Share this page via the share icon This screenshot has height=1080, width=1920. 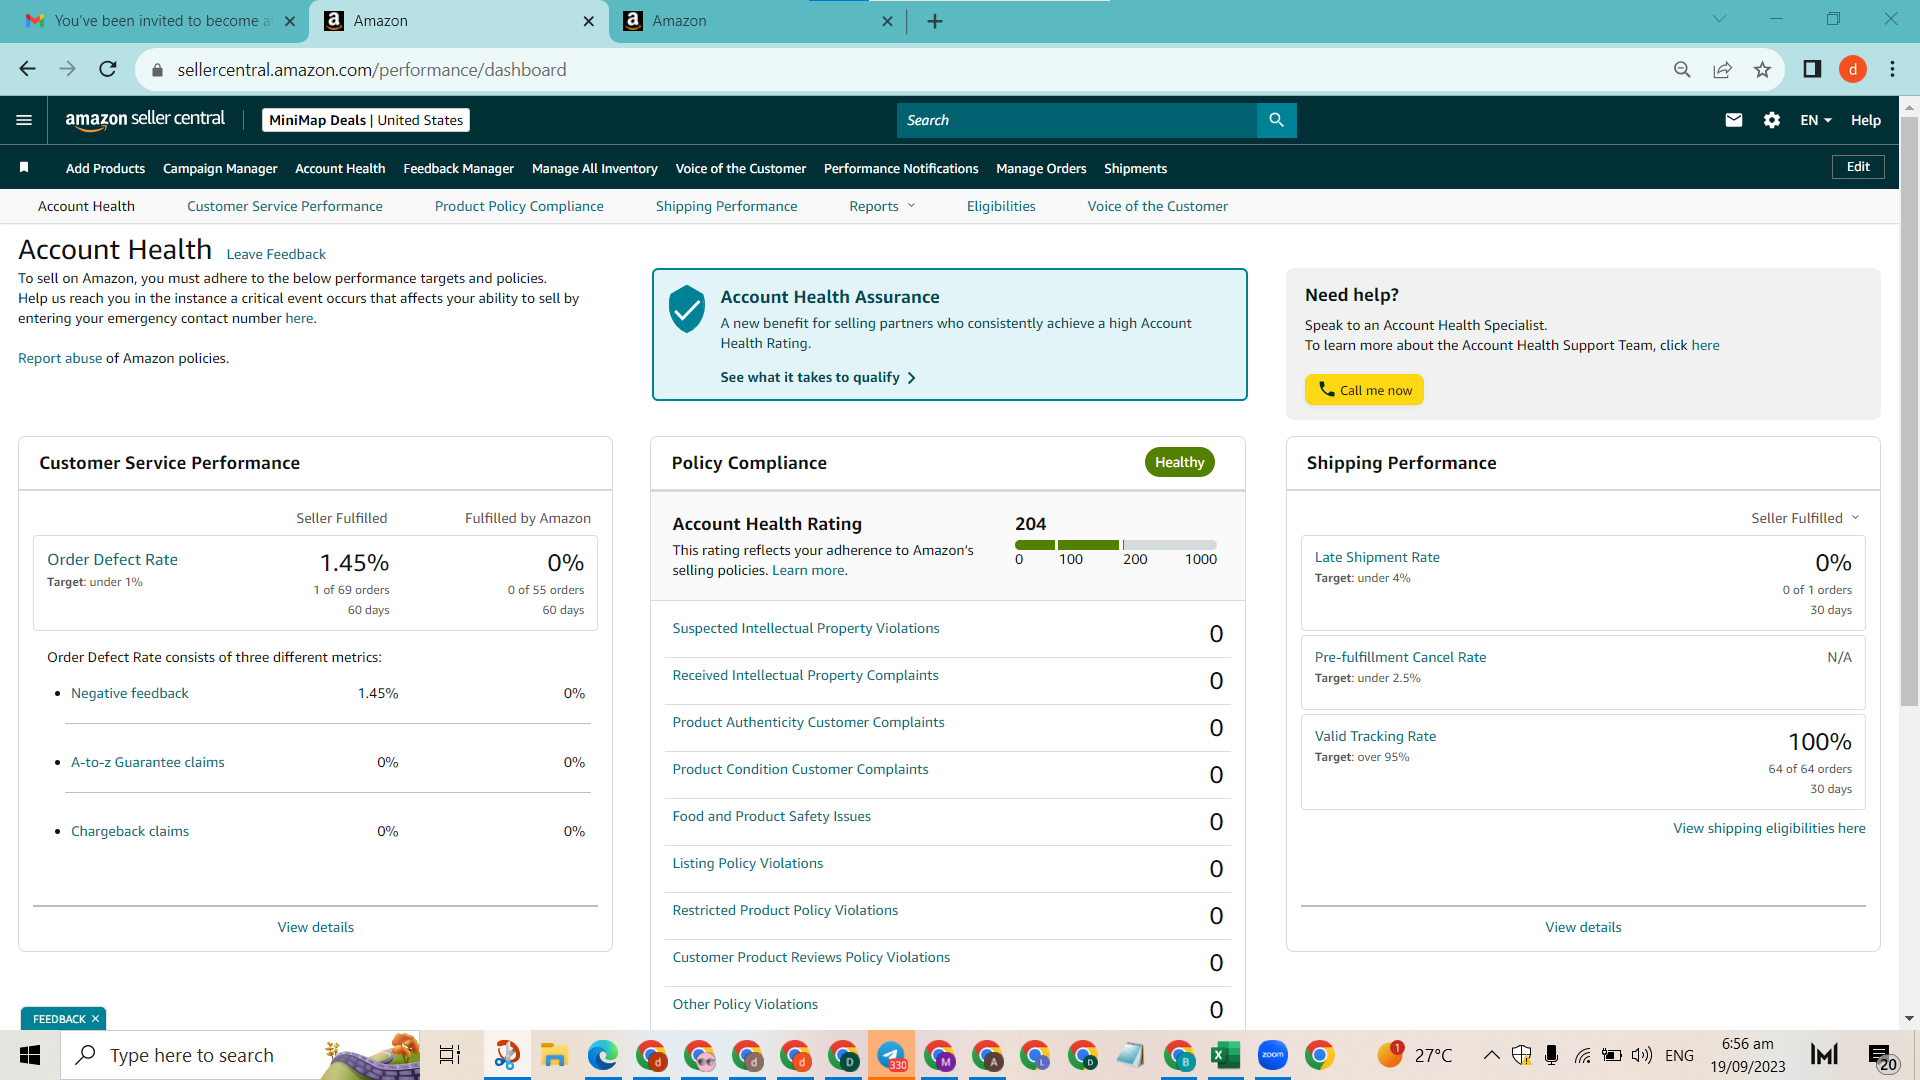tap(1722, 69)
